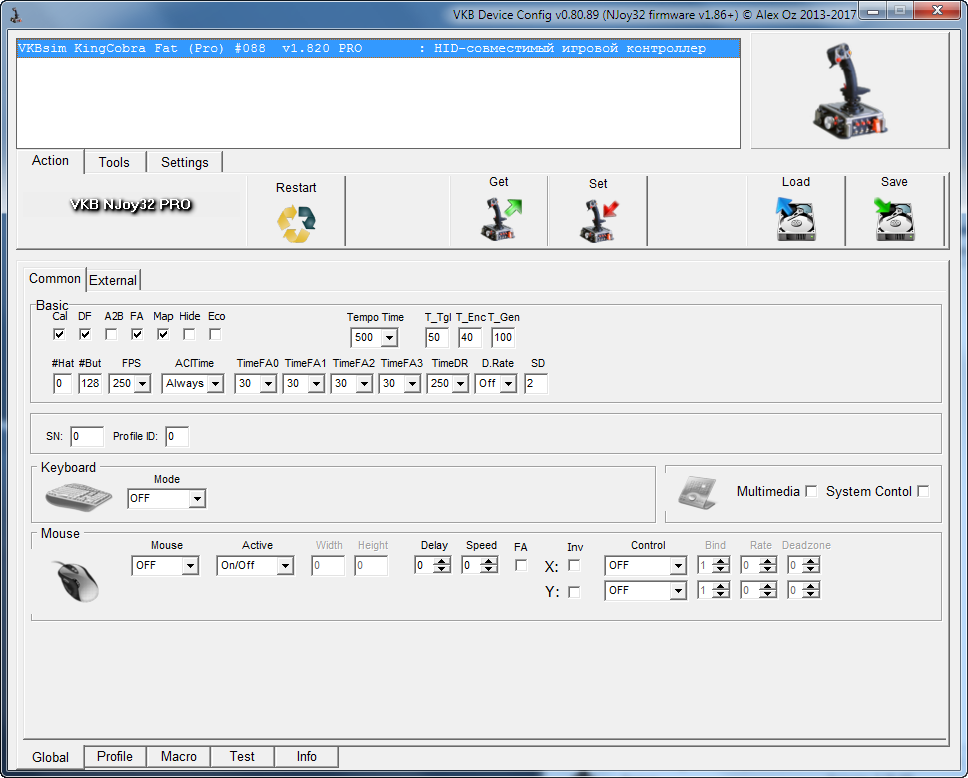
Task: Open the Keyboard Mode dropdown
Action: (x=197, y=498)
